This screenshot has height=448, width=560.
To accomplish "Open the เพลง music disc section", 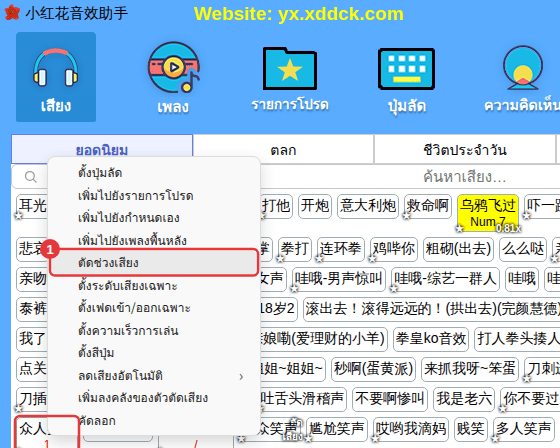I will tap(174, 77).
